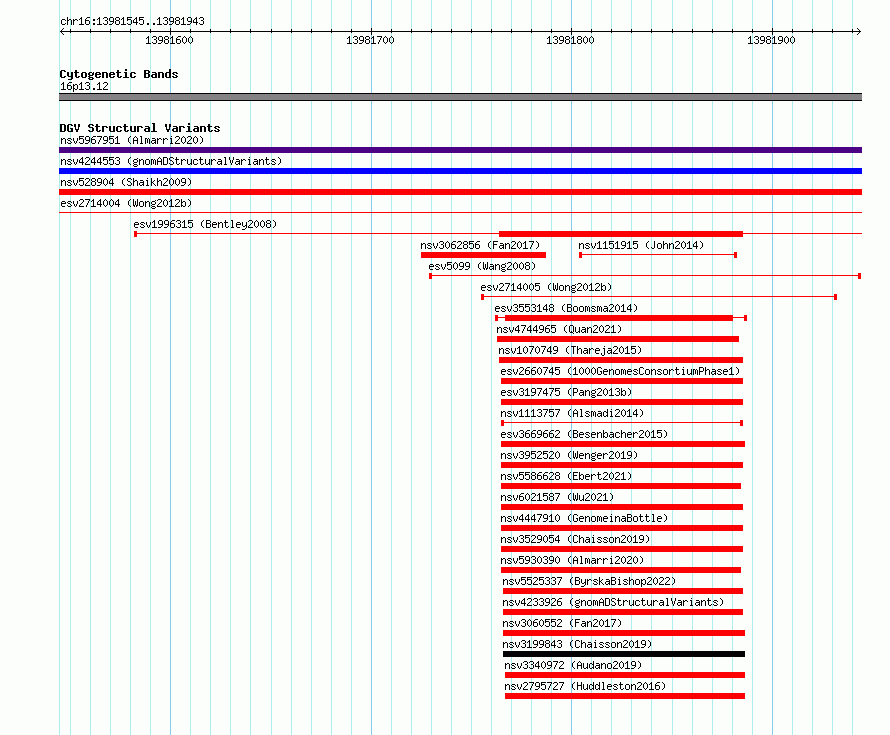Select the thin esv5099 Wang2008 variant line
Screen dimensions: 890x735
point(645,276)
